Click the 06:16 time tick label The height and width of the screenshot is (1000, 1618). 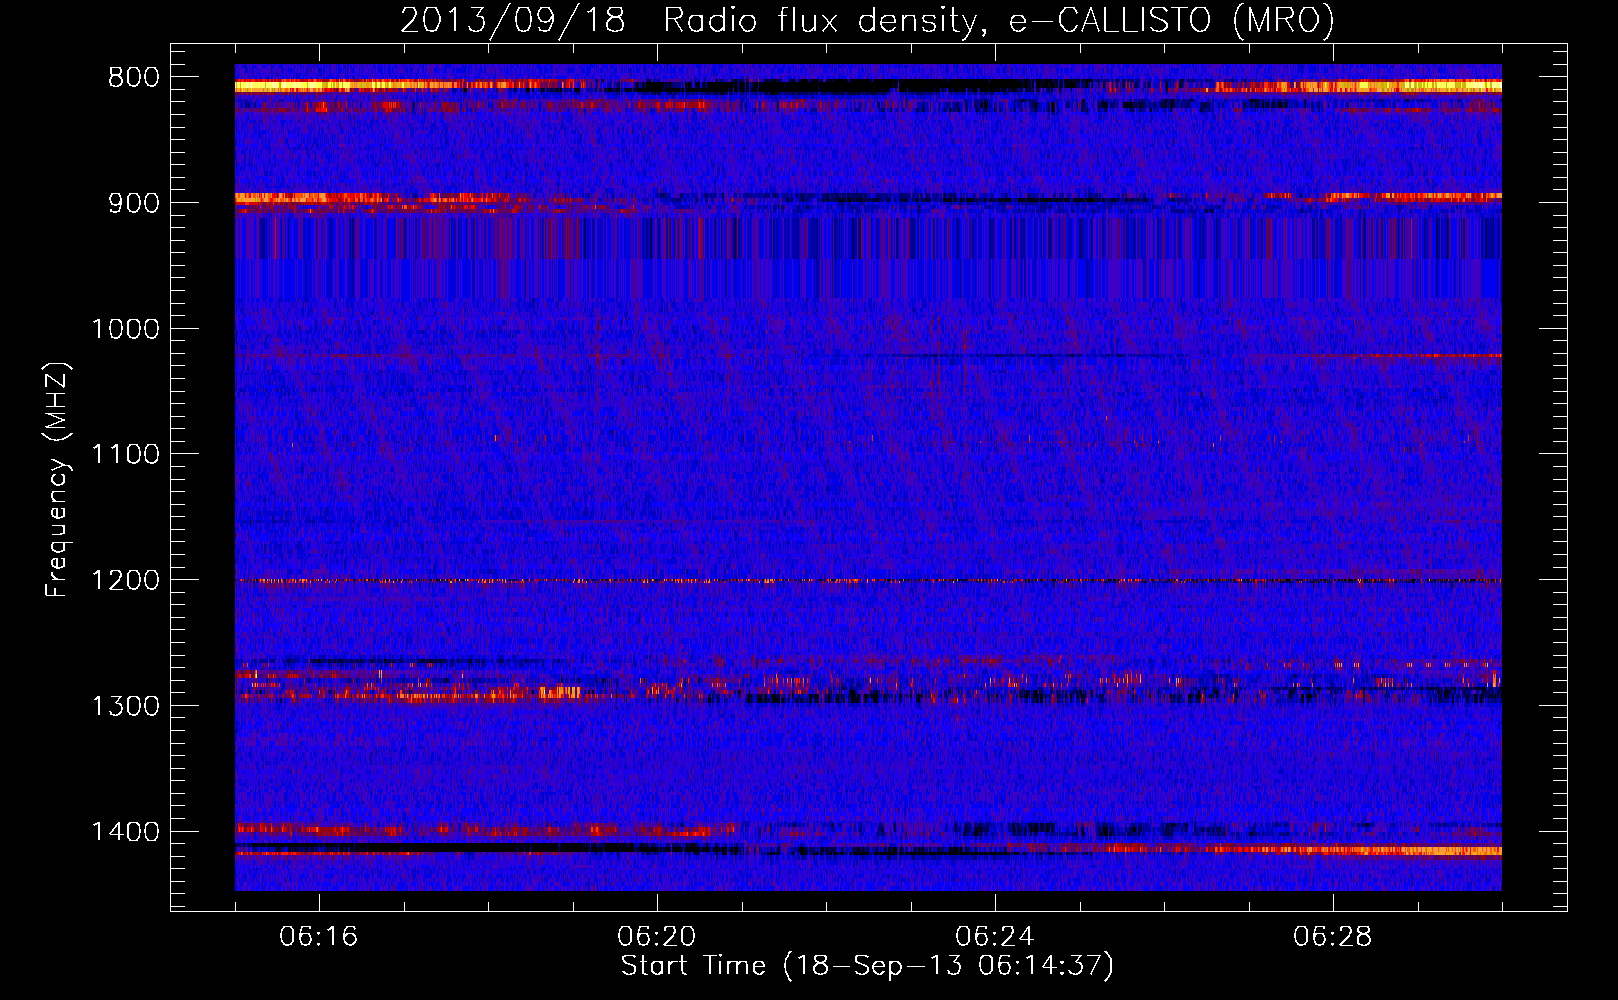[319, 937]
